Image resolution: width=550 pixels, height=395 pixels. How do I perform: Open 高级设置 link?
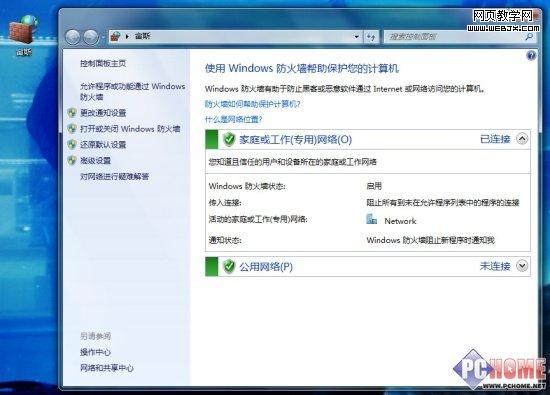pos(95,161)
